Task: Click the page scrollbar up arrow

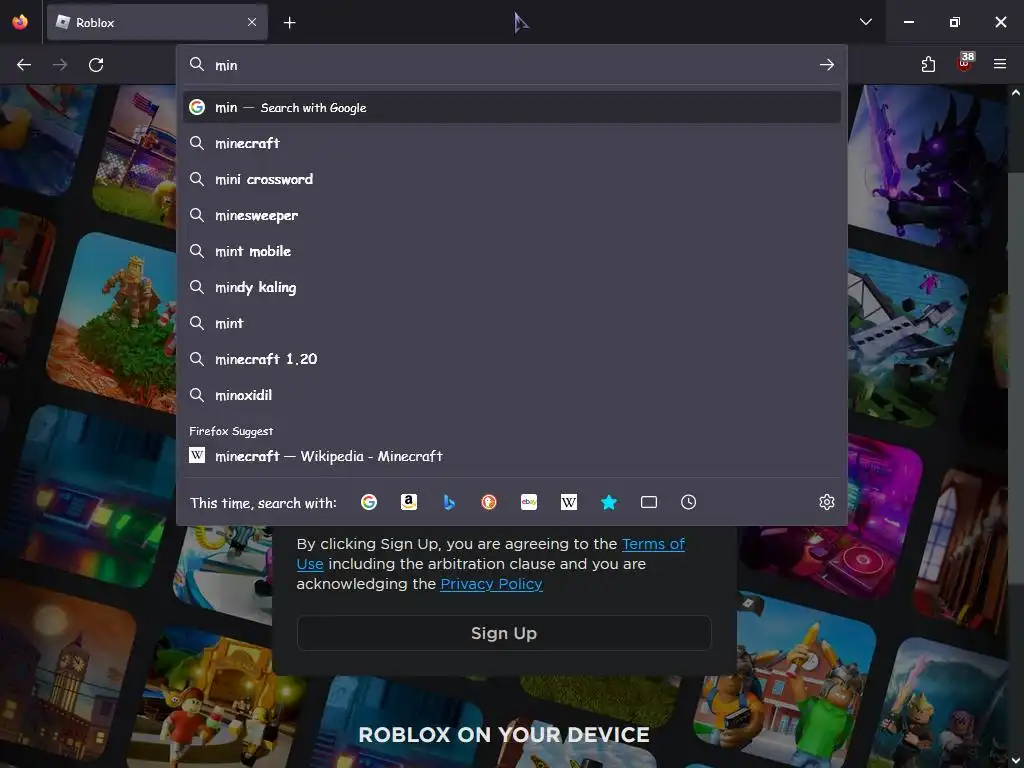Action: pos(1016,93)
